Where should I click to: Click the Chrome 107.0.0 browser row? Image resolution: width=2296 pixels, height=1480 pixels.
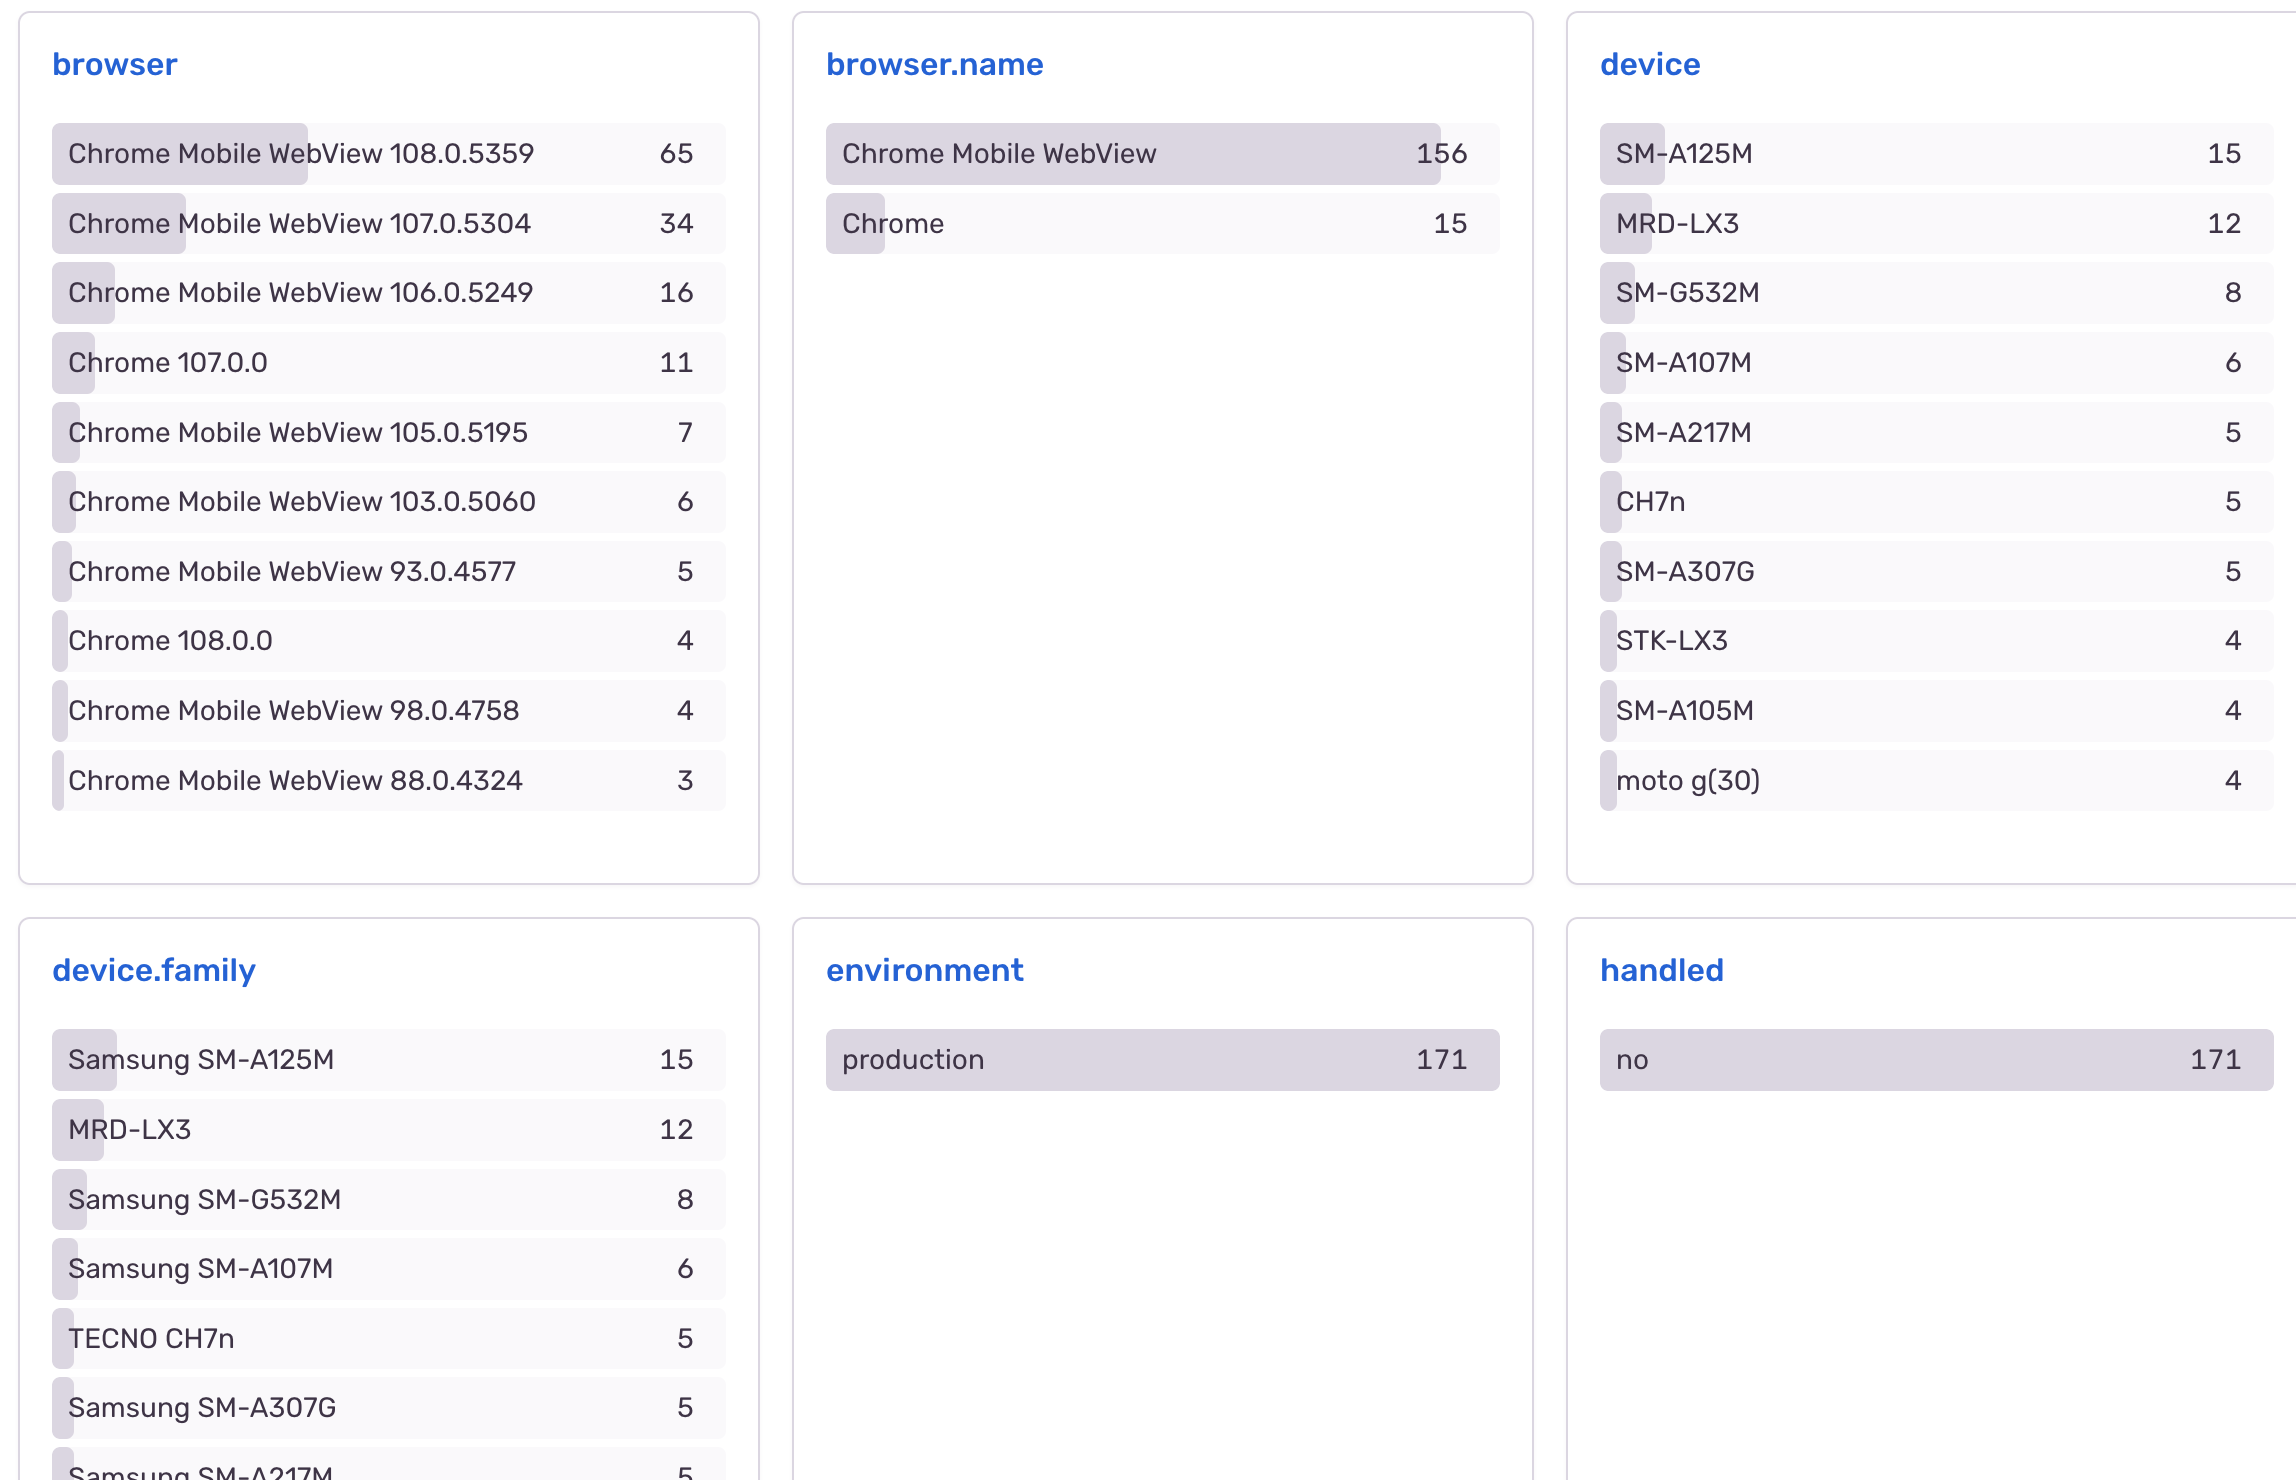pyautogui.click(x=388, y=363)
